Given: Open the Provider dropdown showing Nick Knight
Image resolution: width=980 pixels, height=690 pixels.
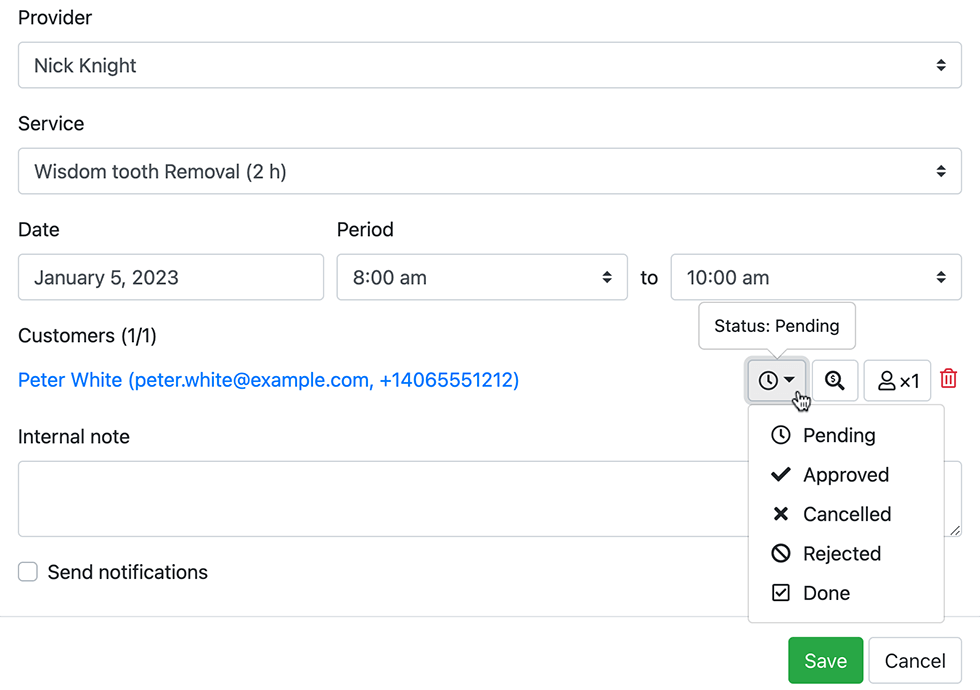Looking at the screenshot, I should tap(490, 65).
